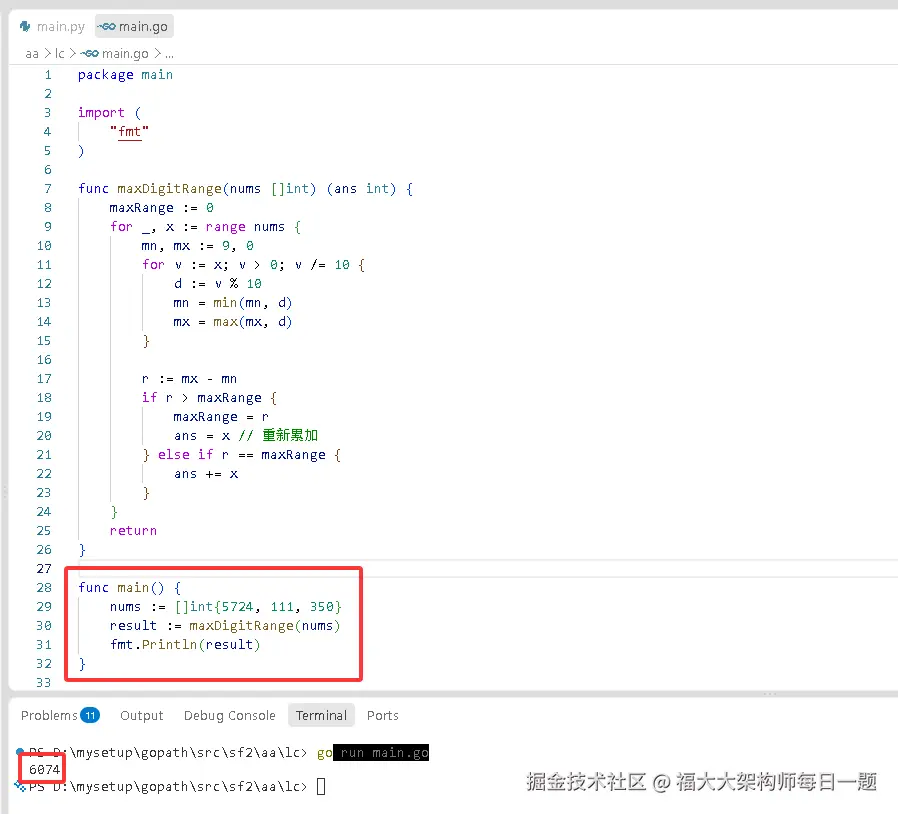The width and height of the screenshot is (898, 814).
Task: Open the 'aa' breadcrumb folder
Action: [x=32, y=54]
